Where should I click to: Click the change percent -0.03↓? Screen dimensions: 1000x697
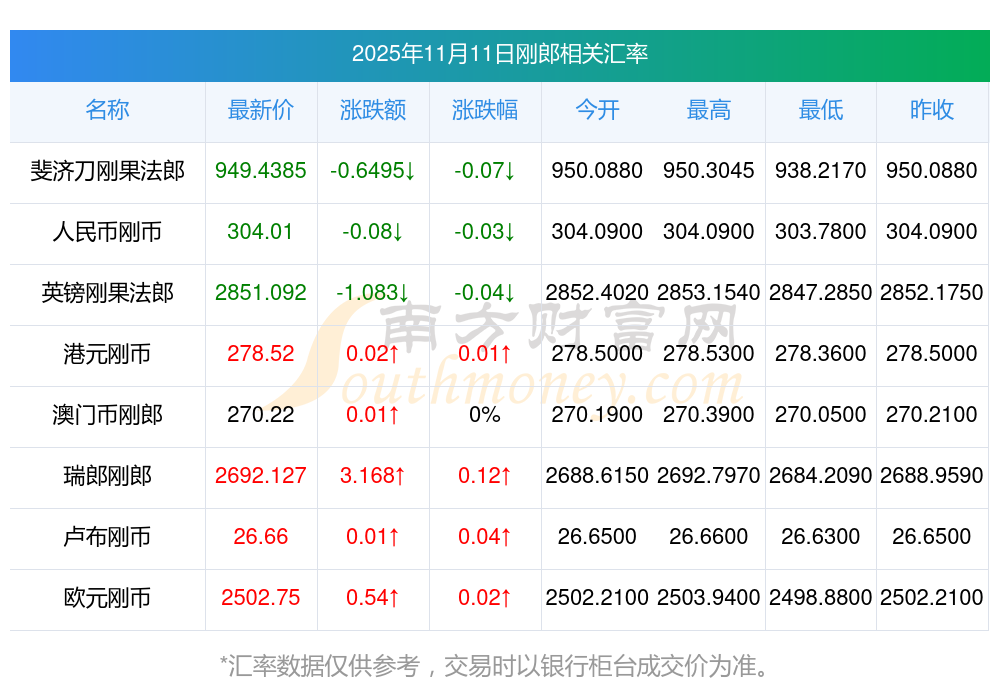[485, 231]
